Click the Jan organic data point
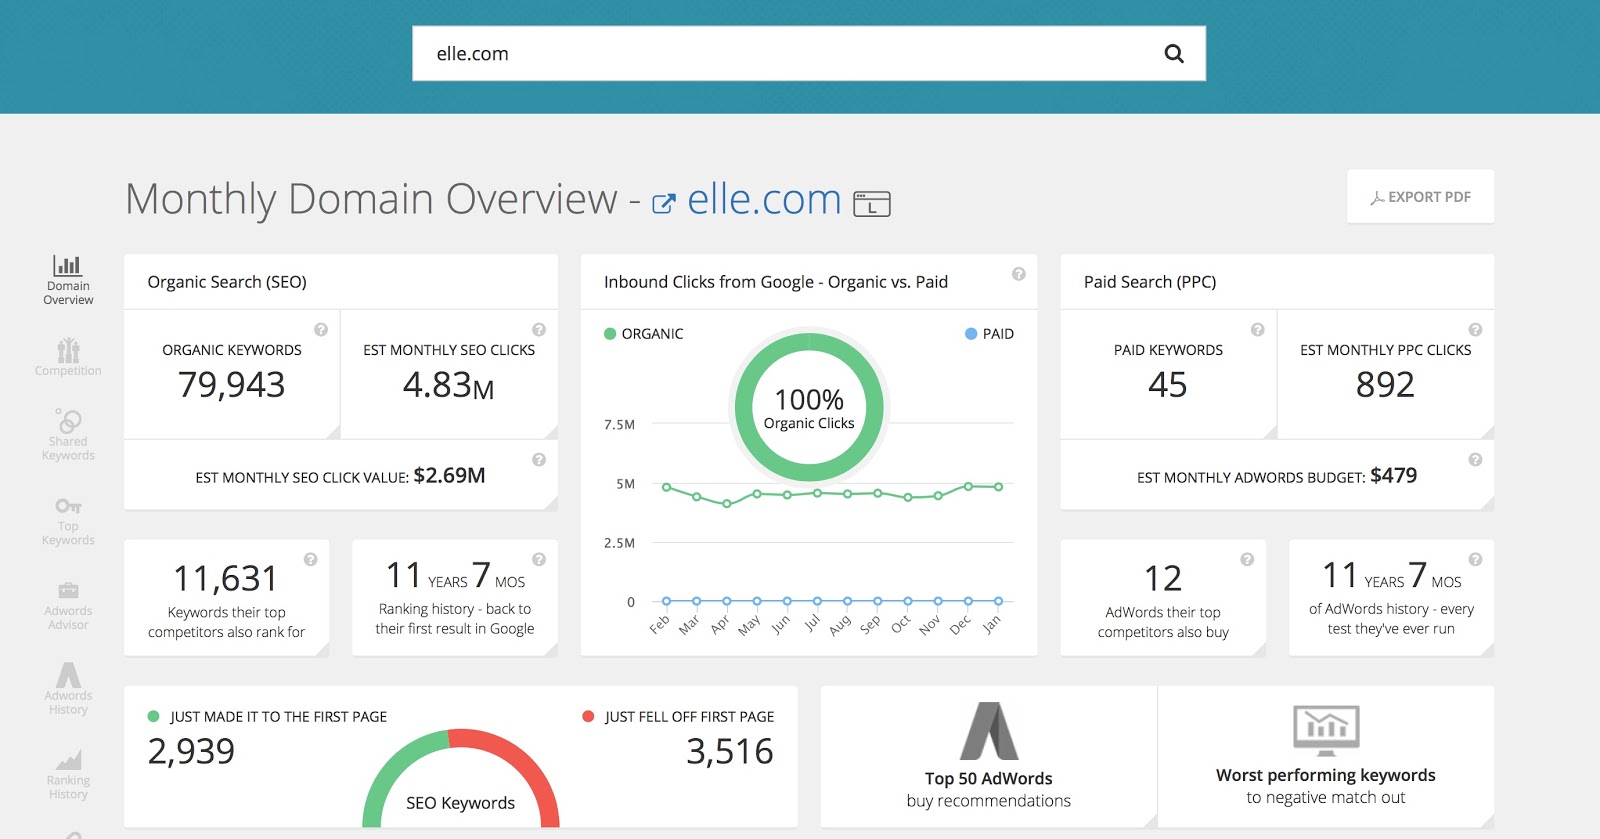The width and height of the screenshot is (1600, 839). pyautogui.click(x=998, y=487)
